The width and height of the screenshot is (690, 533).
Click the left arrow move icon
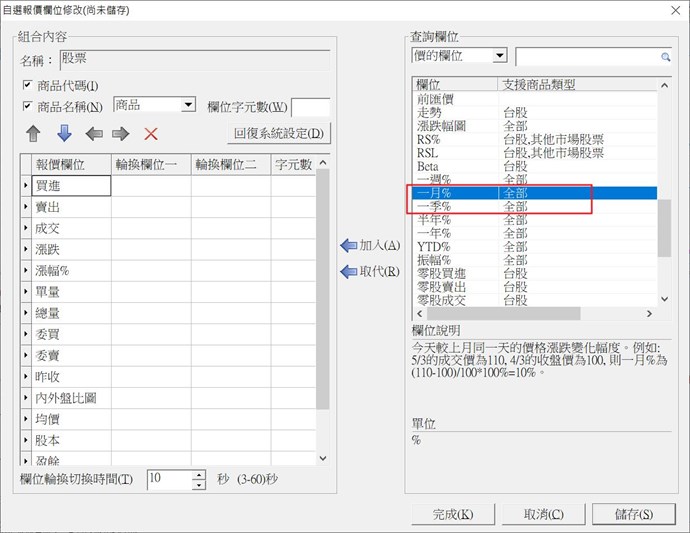coord(93,134)
